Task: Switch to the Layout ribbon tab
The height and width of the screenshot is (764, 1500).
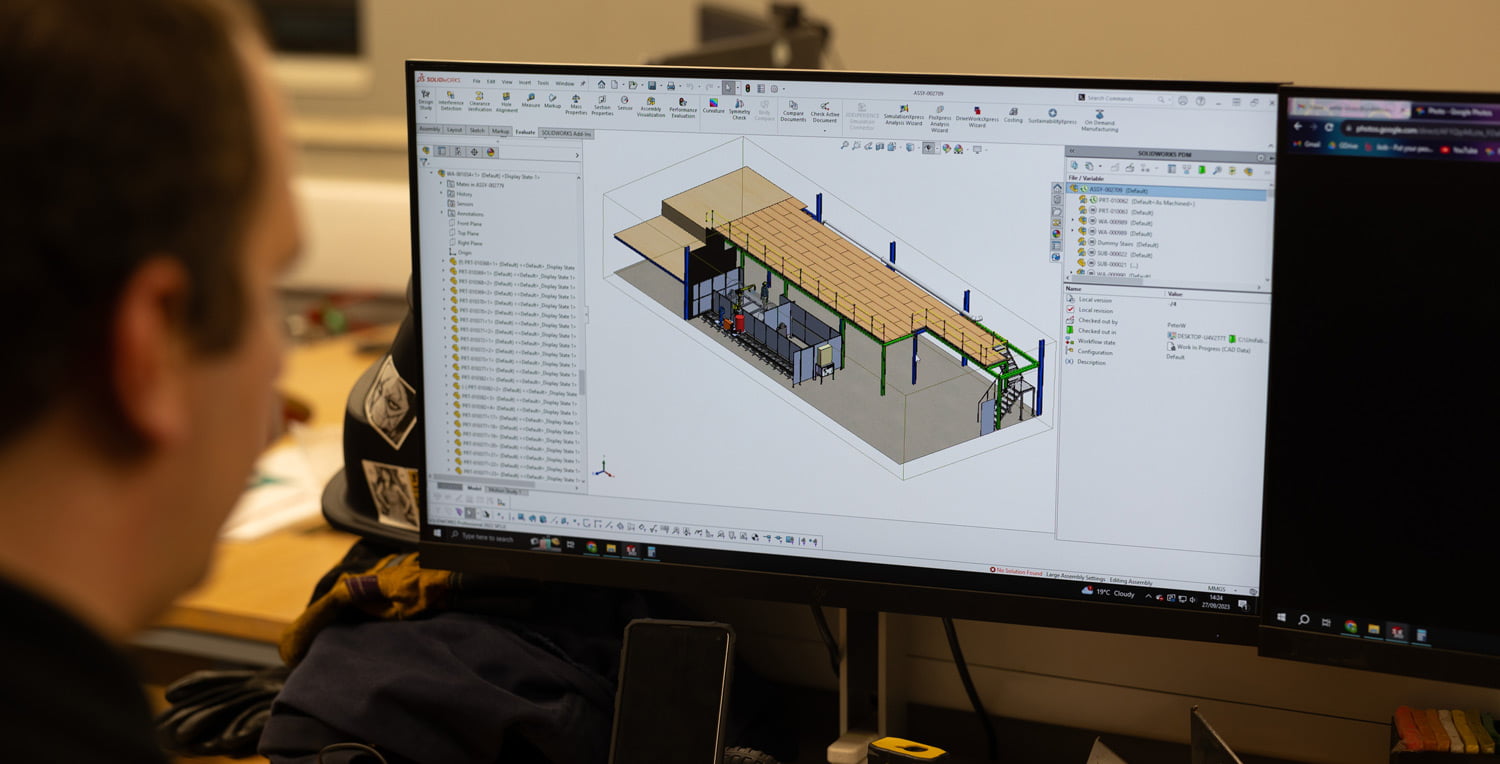Action: click(454, 130)
